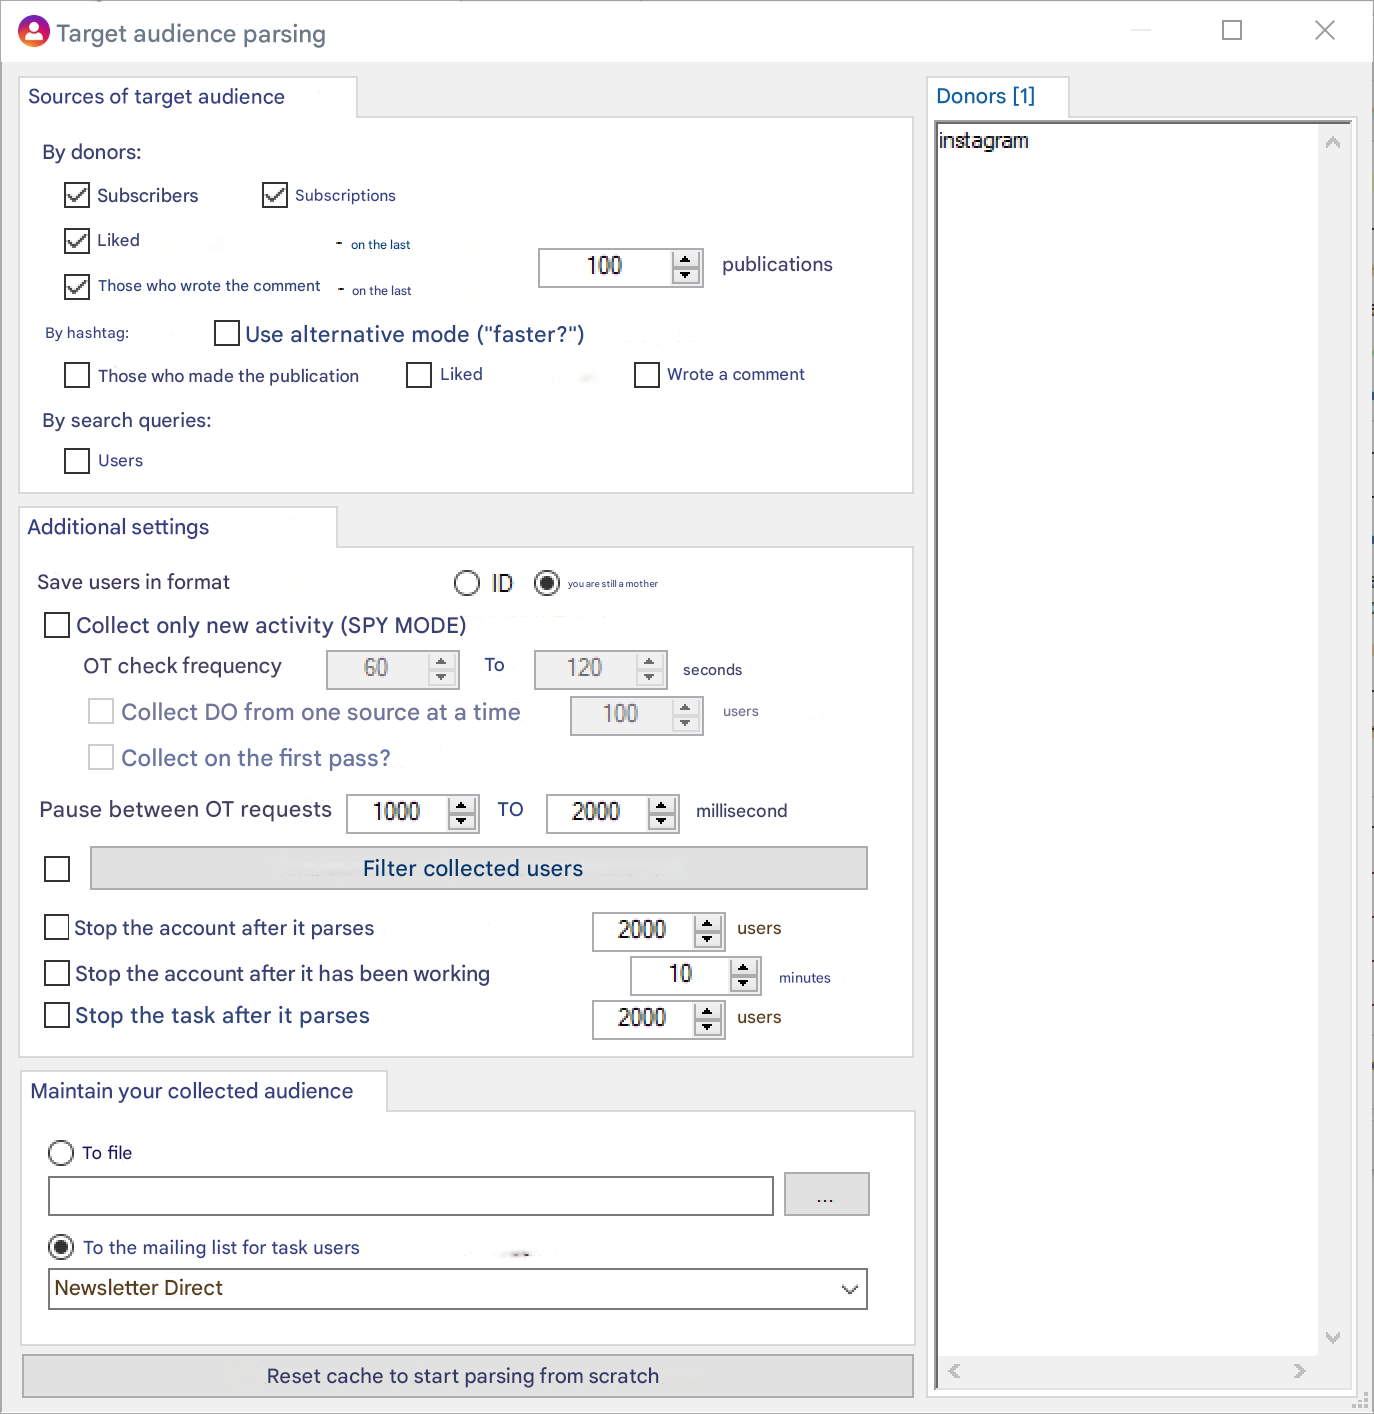The width and height of the screenshot is (1374, 1414).
Task: Click the browse "..." button for file
Action: pos(826,1194)
